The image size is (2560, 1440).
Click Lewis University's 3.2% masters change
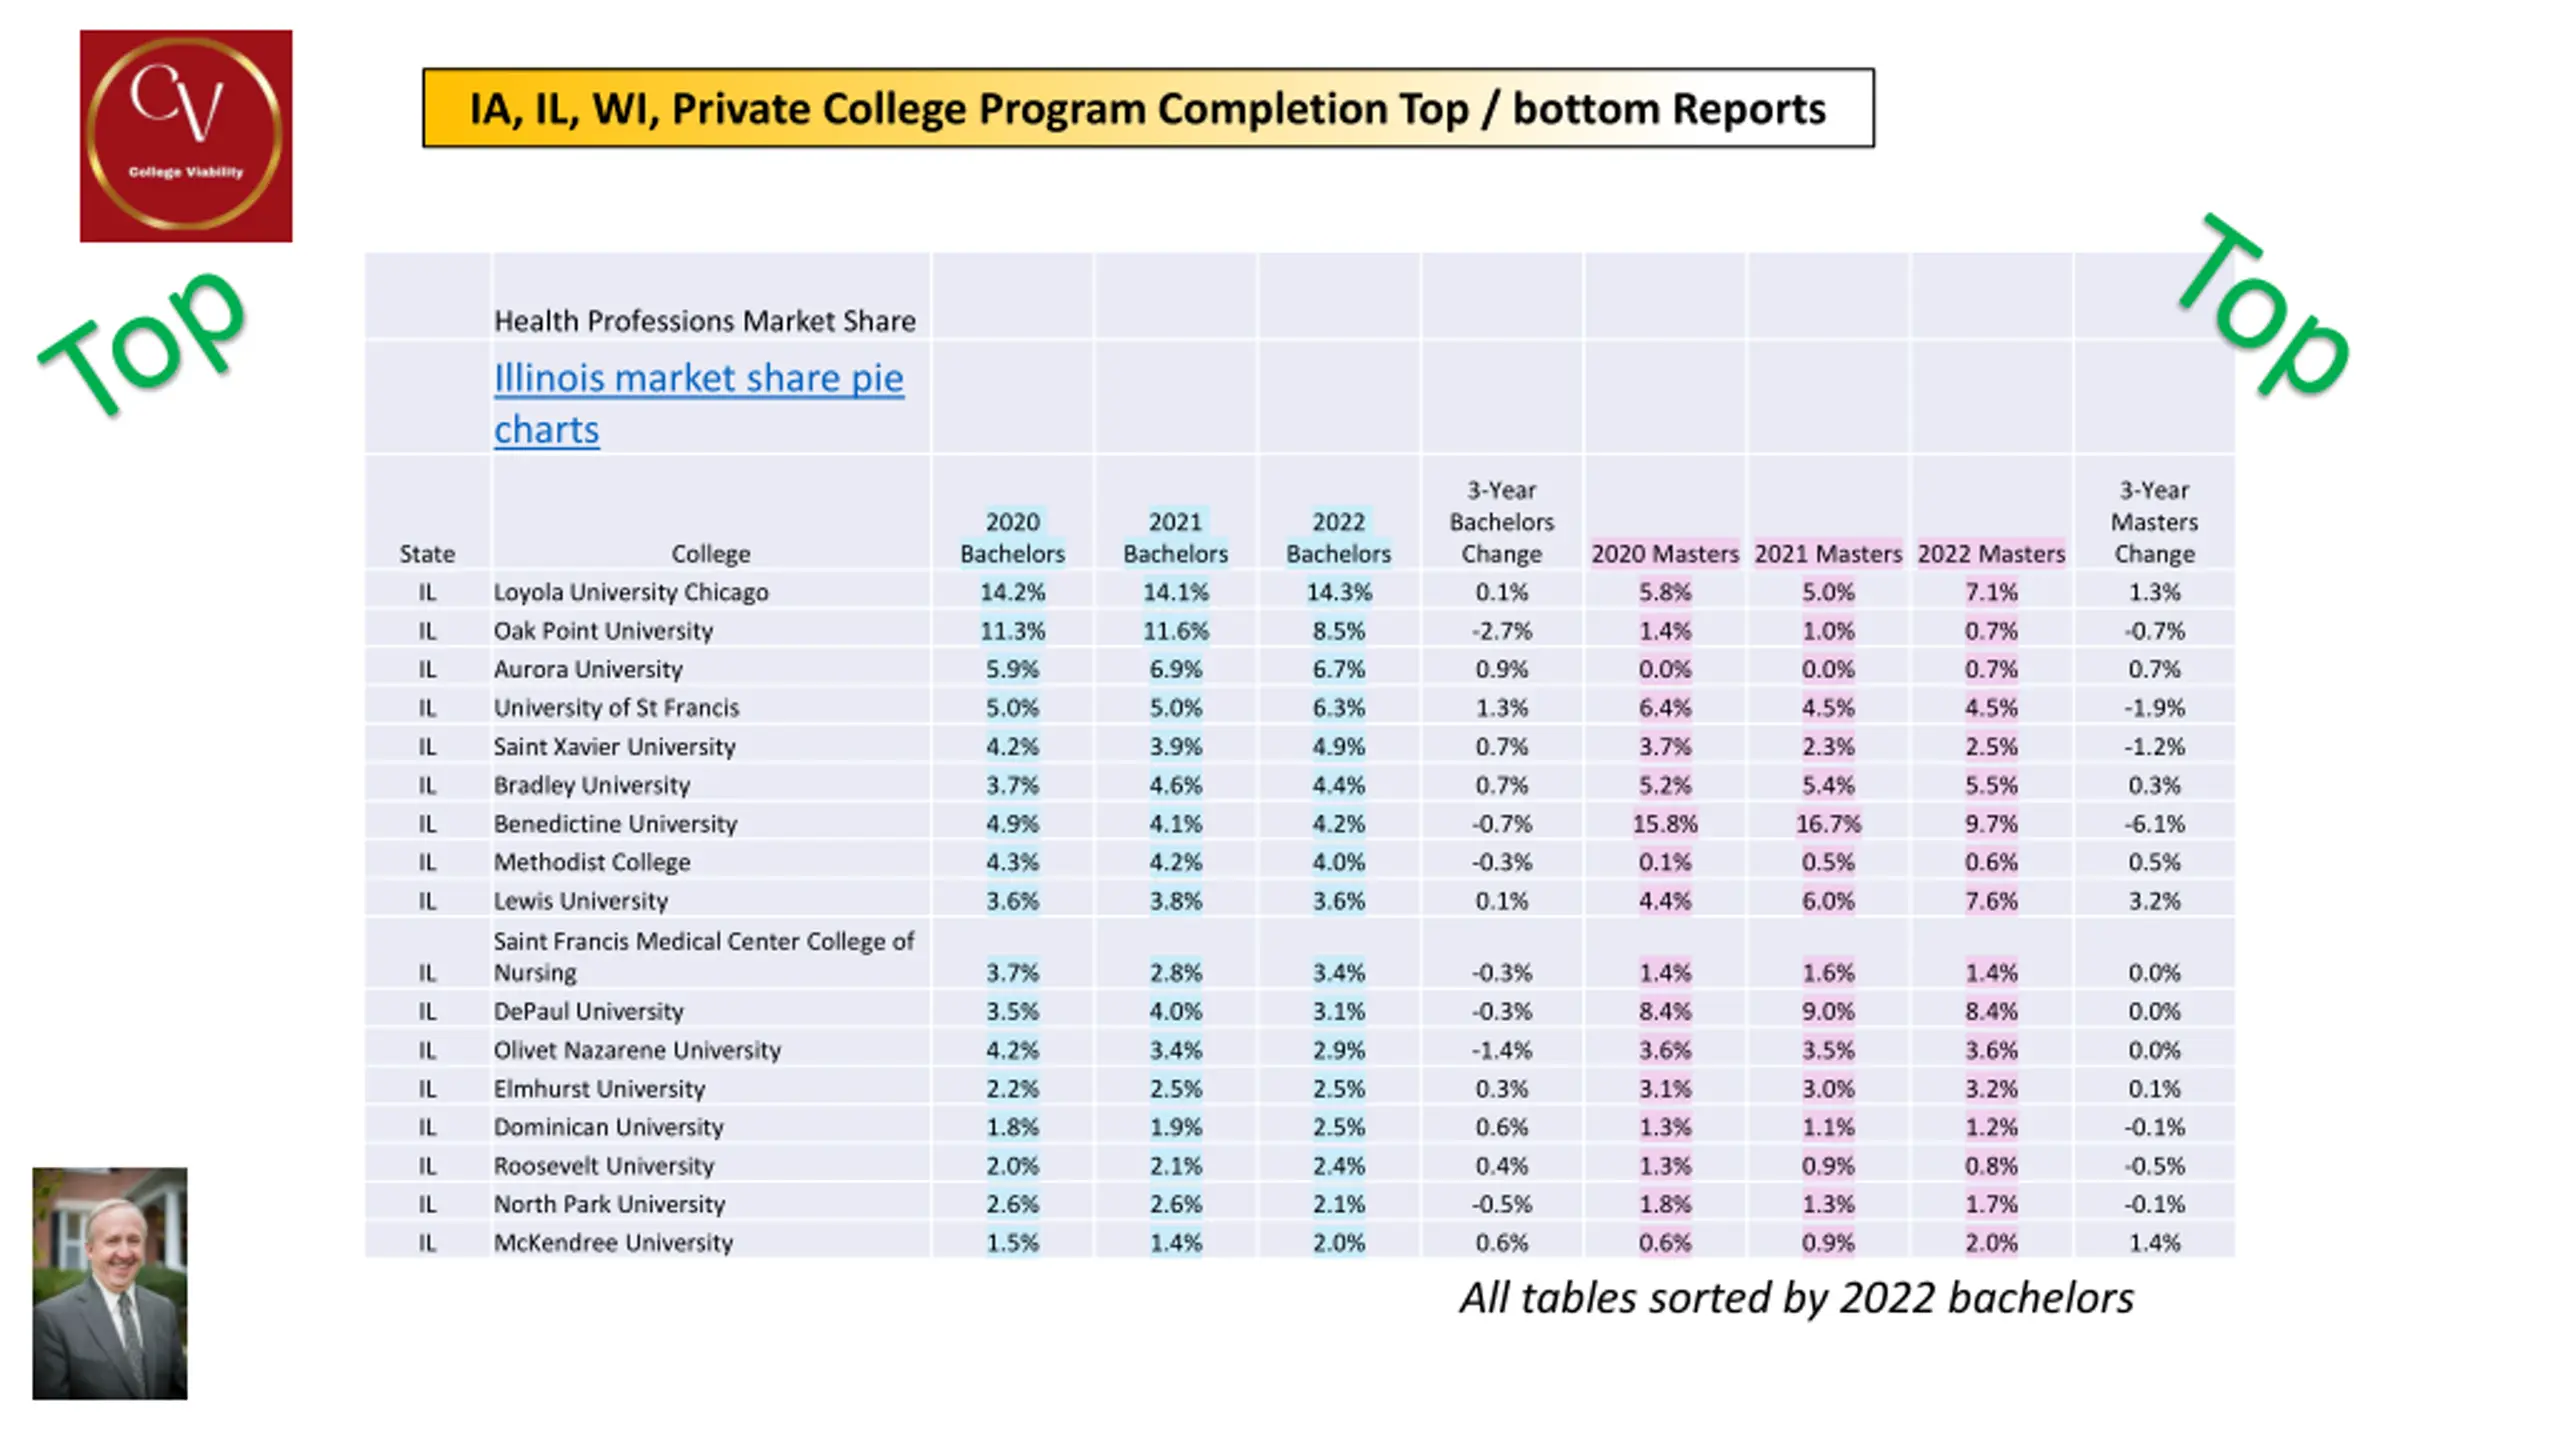[2154, 901]
